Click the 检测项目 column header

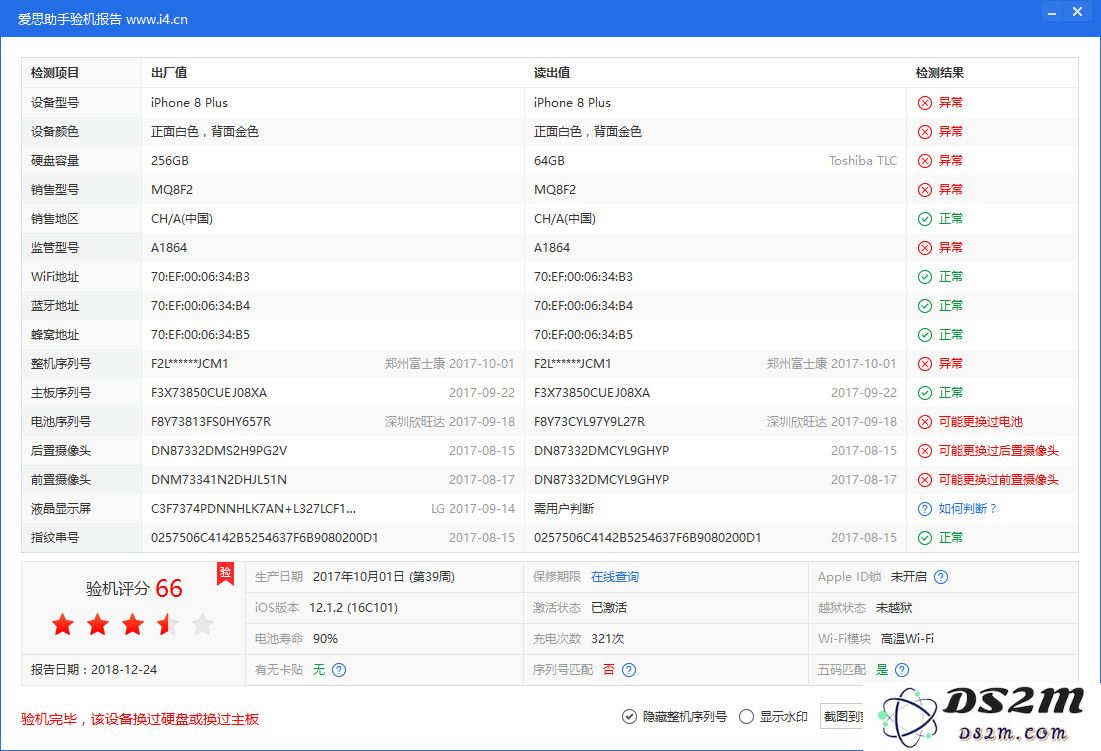pos(55,73)
